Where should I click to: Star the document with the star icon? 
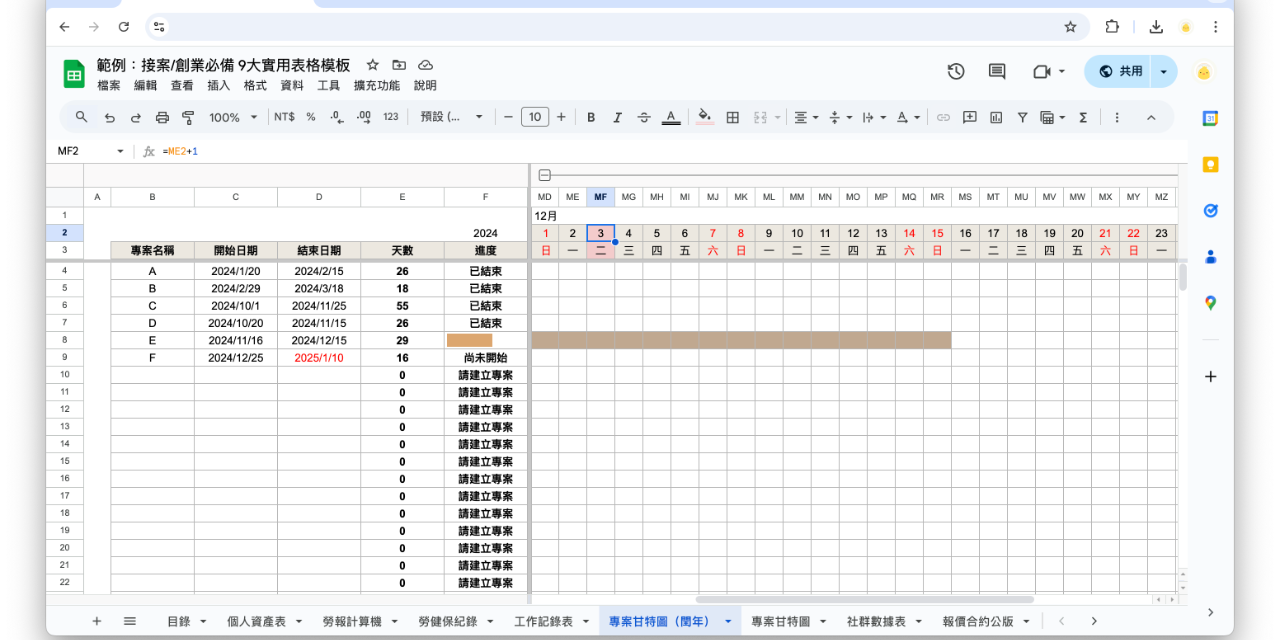(373, 65)
